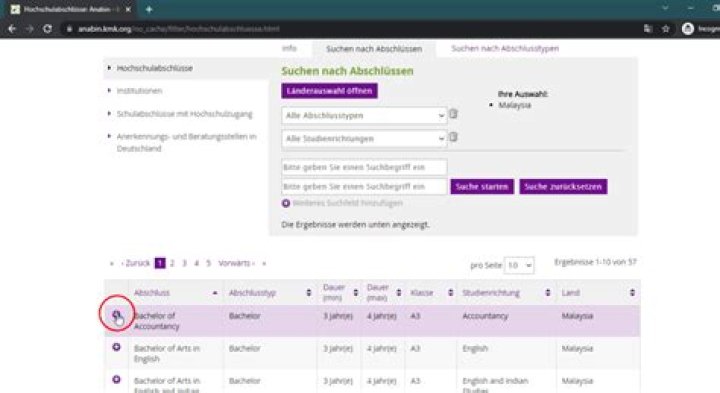
Task: Click the Bachelor of Arts in English entry
Action: (x=166, y=353)
